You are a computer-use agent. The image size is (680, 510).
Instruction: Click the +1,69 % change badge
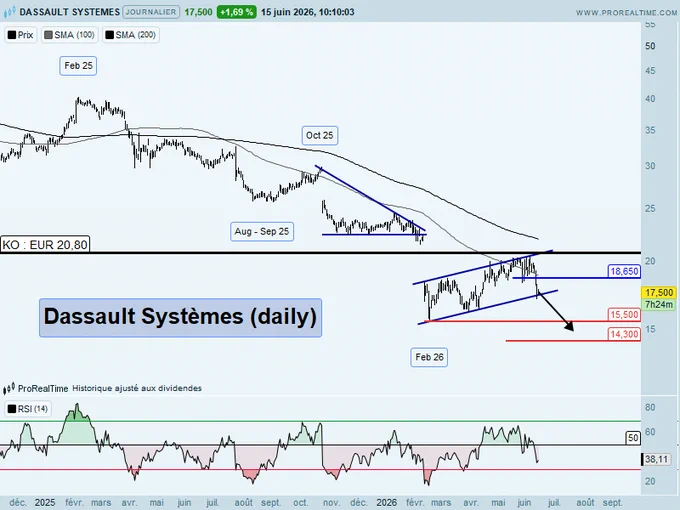click(236, 12)
